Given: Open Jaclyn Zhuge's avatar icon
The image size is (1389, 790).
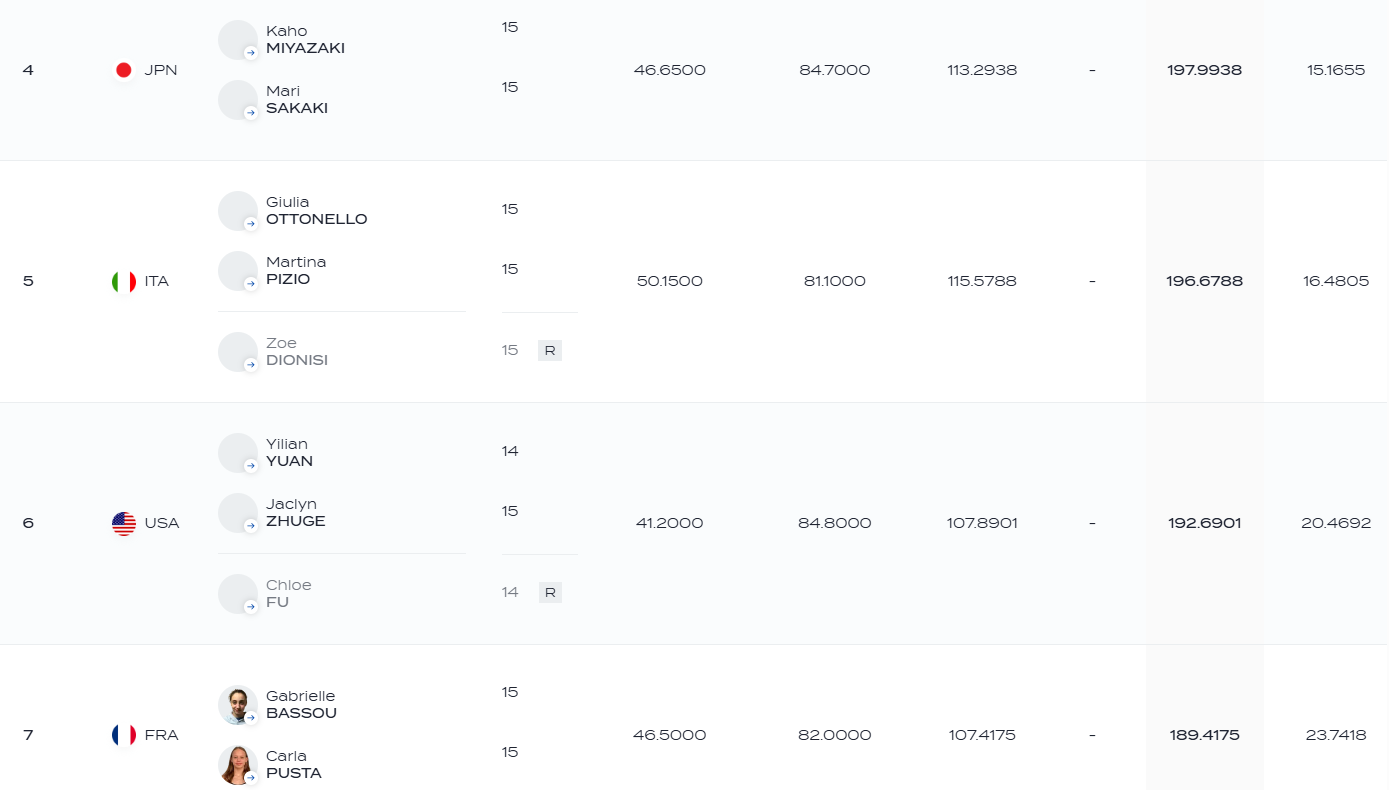Looking at the screenshot, I should 238,513.
